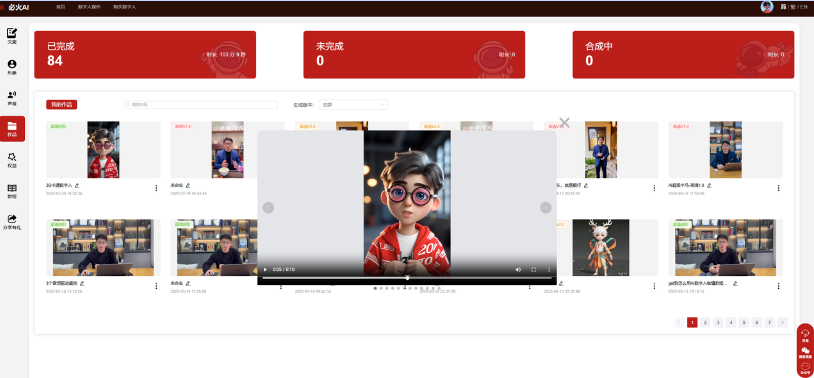Open three-dot menu of gpt我怎么写AI数字人 card
Image resolution: width=814 pixels, height=378 pixels.
(x=778, y=286)
